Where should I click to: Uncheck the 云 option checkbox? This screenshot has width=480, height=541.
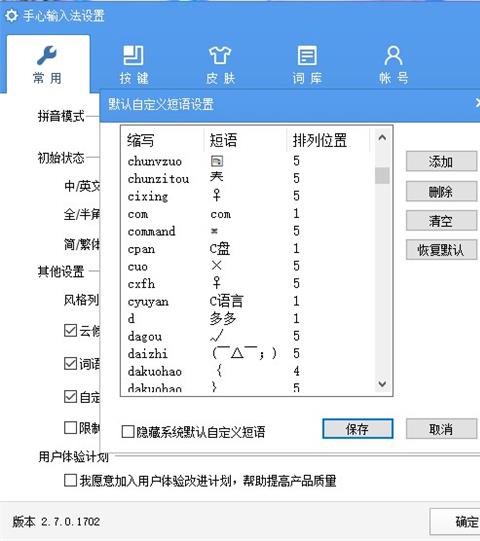pos(70,331)
